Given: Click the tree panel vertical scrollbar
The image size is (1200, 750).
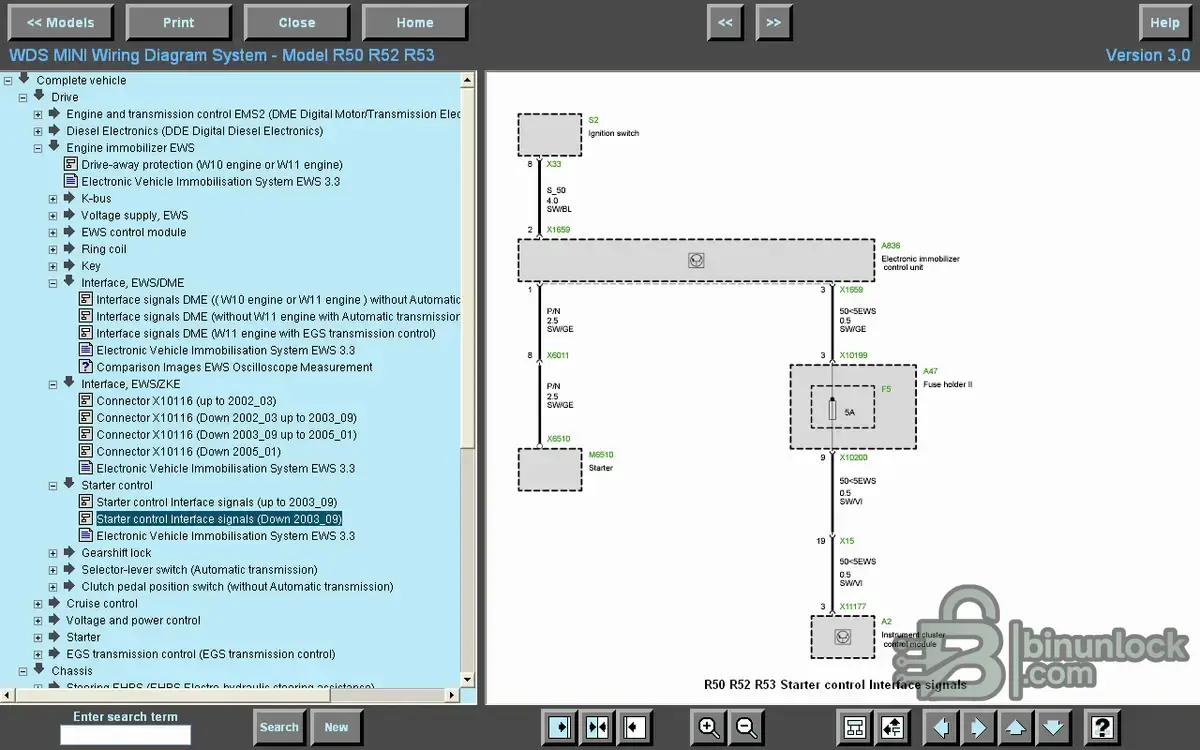Looking at the screenshot, I should pos(468,380).
